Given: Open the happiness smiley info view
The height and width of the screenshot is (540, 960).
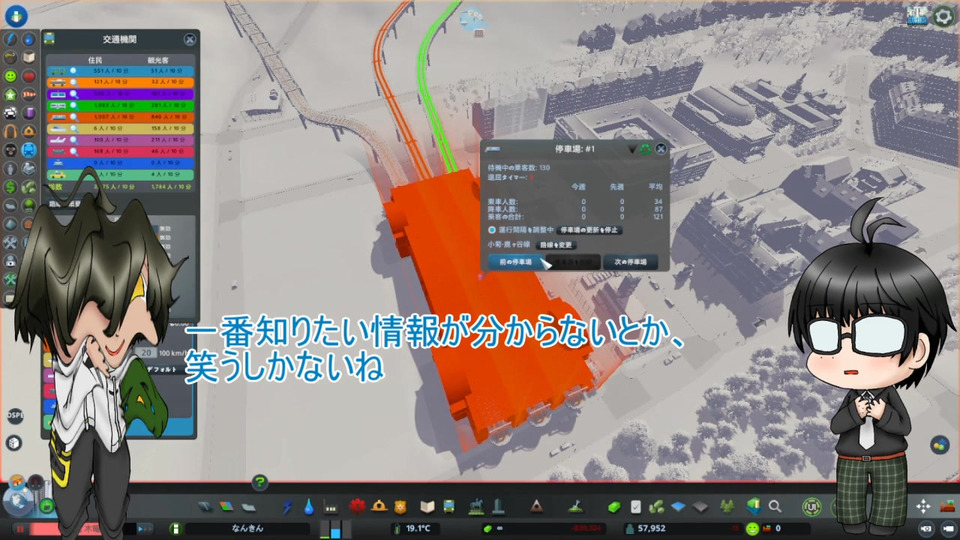Looking at the screenshot, I should tap(11, 76).
